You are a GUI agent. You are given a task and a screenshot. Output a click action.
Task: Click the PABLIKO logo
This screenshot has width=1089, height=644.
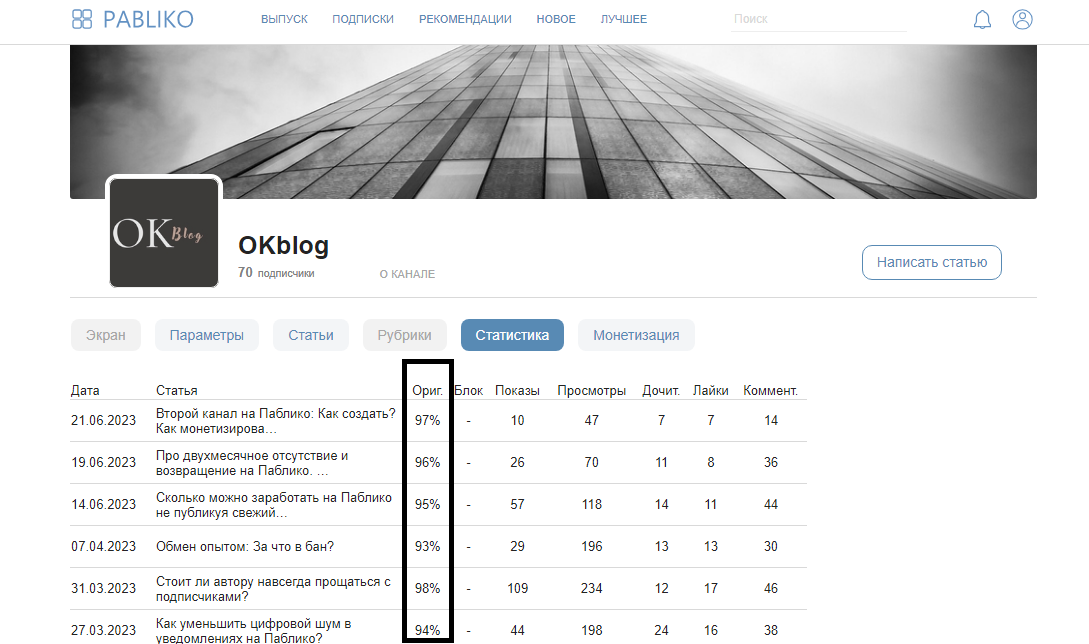(x=133, y=19)
